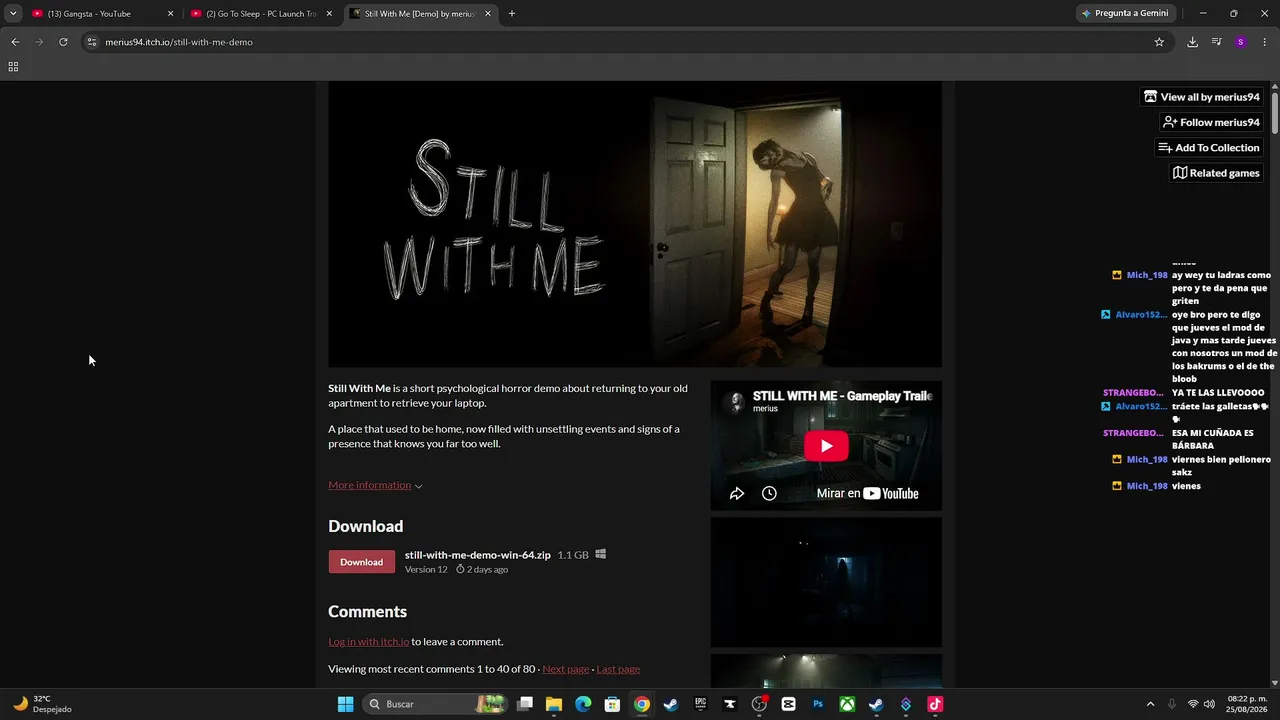Go back to the previous page
This screenshot has height=720, width=1280.
pyautogui.click(x=15, y=42)
